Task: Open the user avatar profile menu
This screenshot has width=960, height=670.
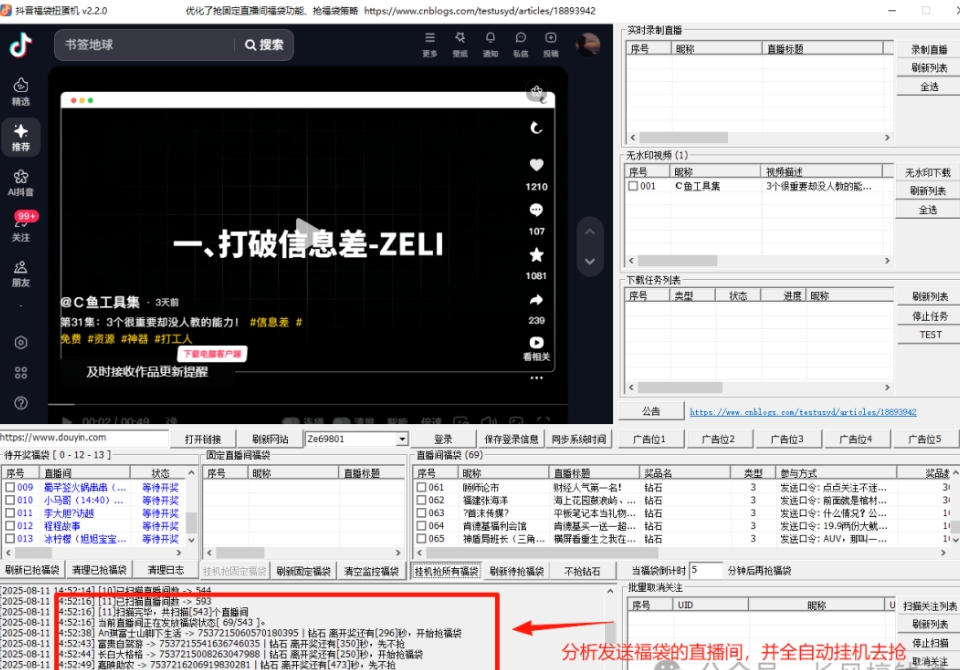Action: (588, 44)
